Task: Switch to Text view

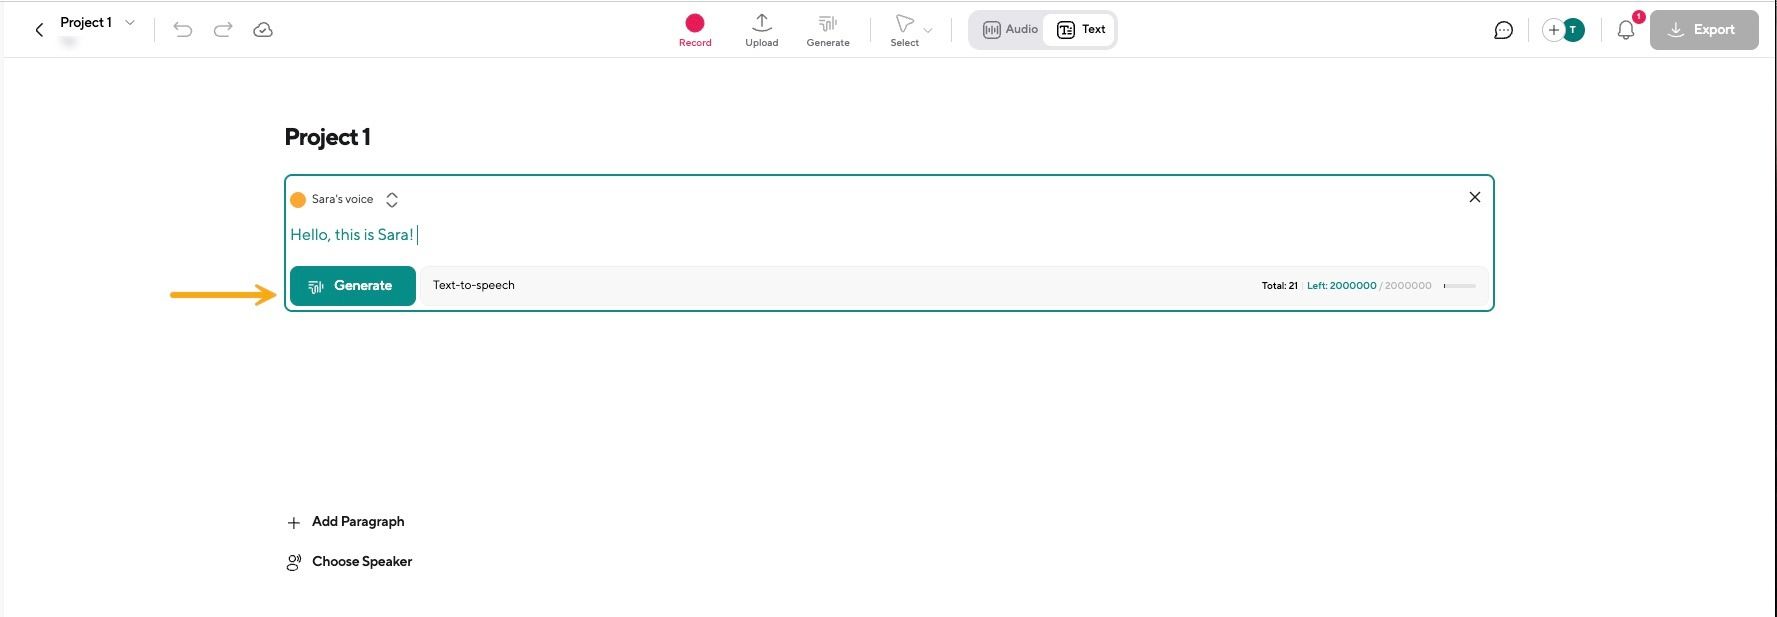Action: point(1081,30)
